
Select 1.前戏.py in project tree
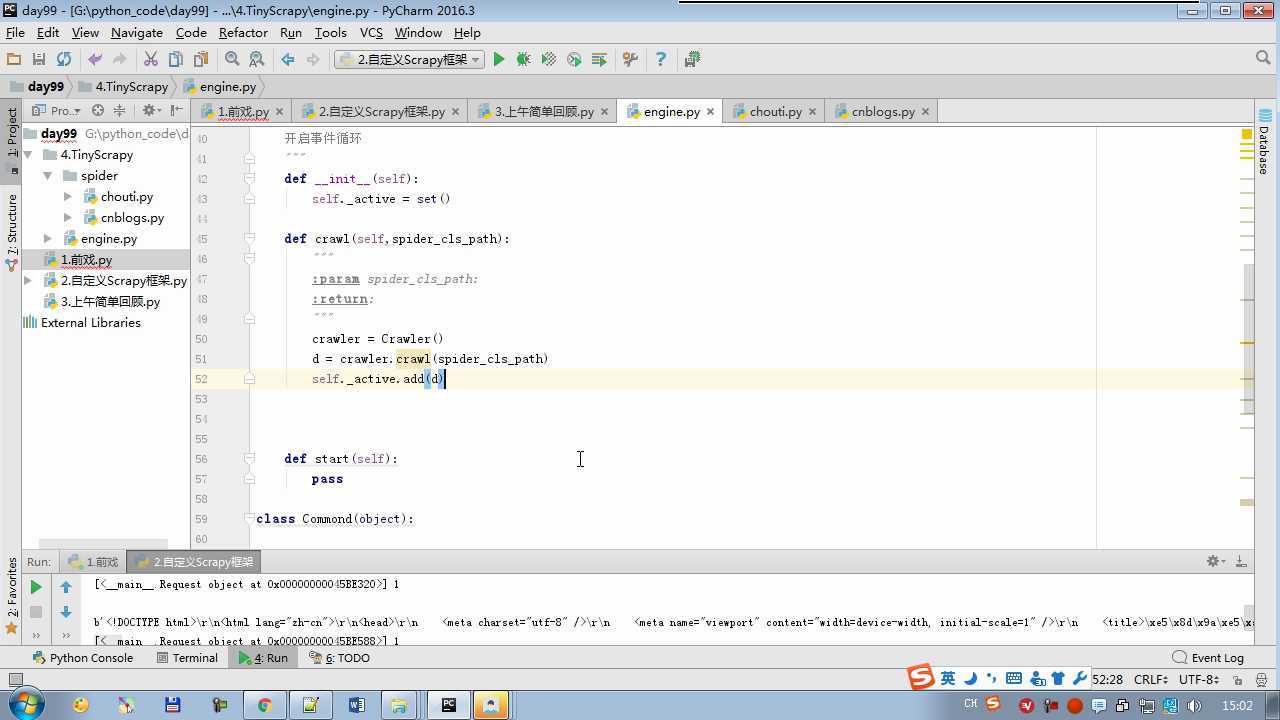pyautogui.click(x=86, y=260)
